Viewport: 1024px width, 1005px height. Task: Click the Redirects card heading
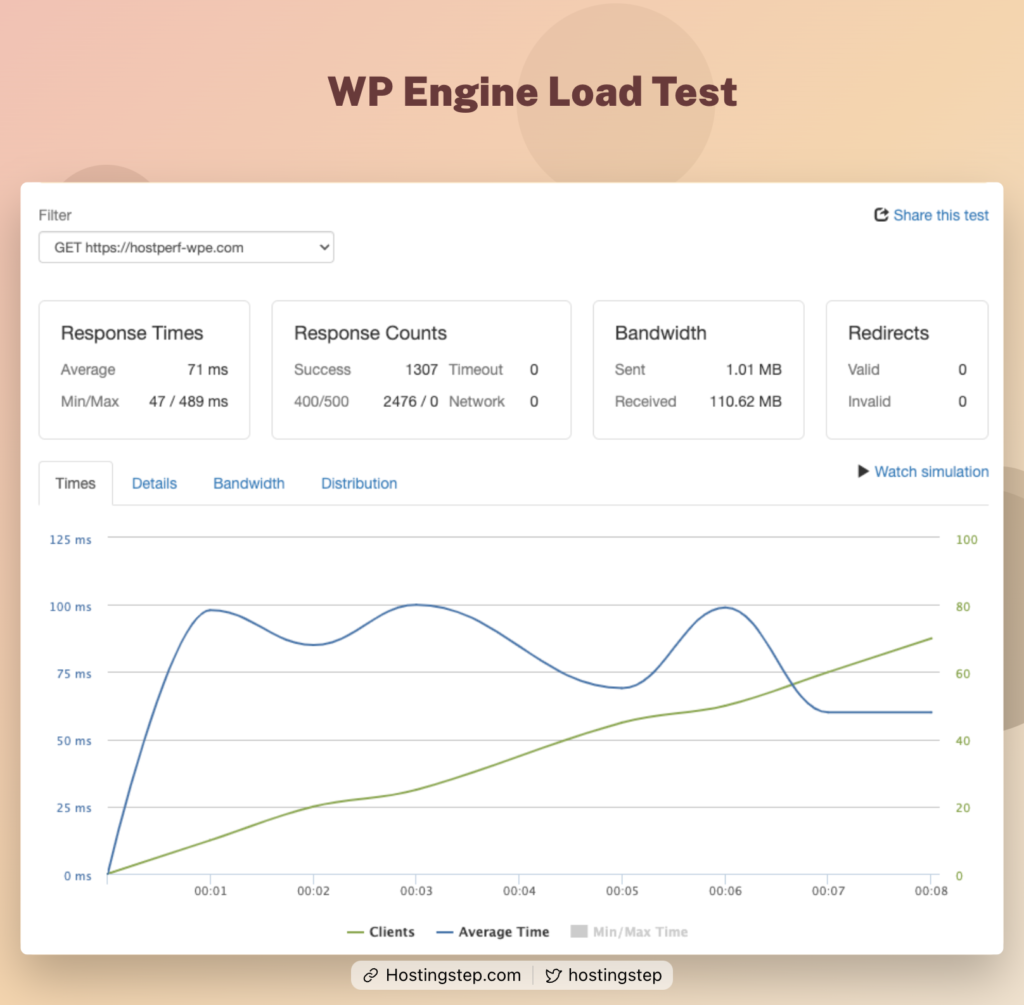pos(888,333)
